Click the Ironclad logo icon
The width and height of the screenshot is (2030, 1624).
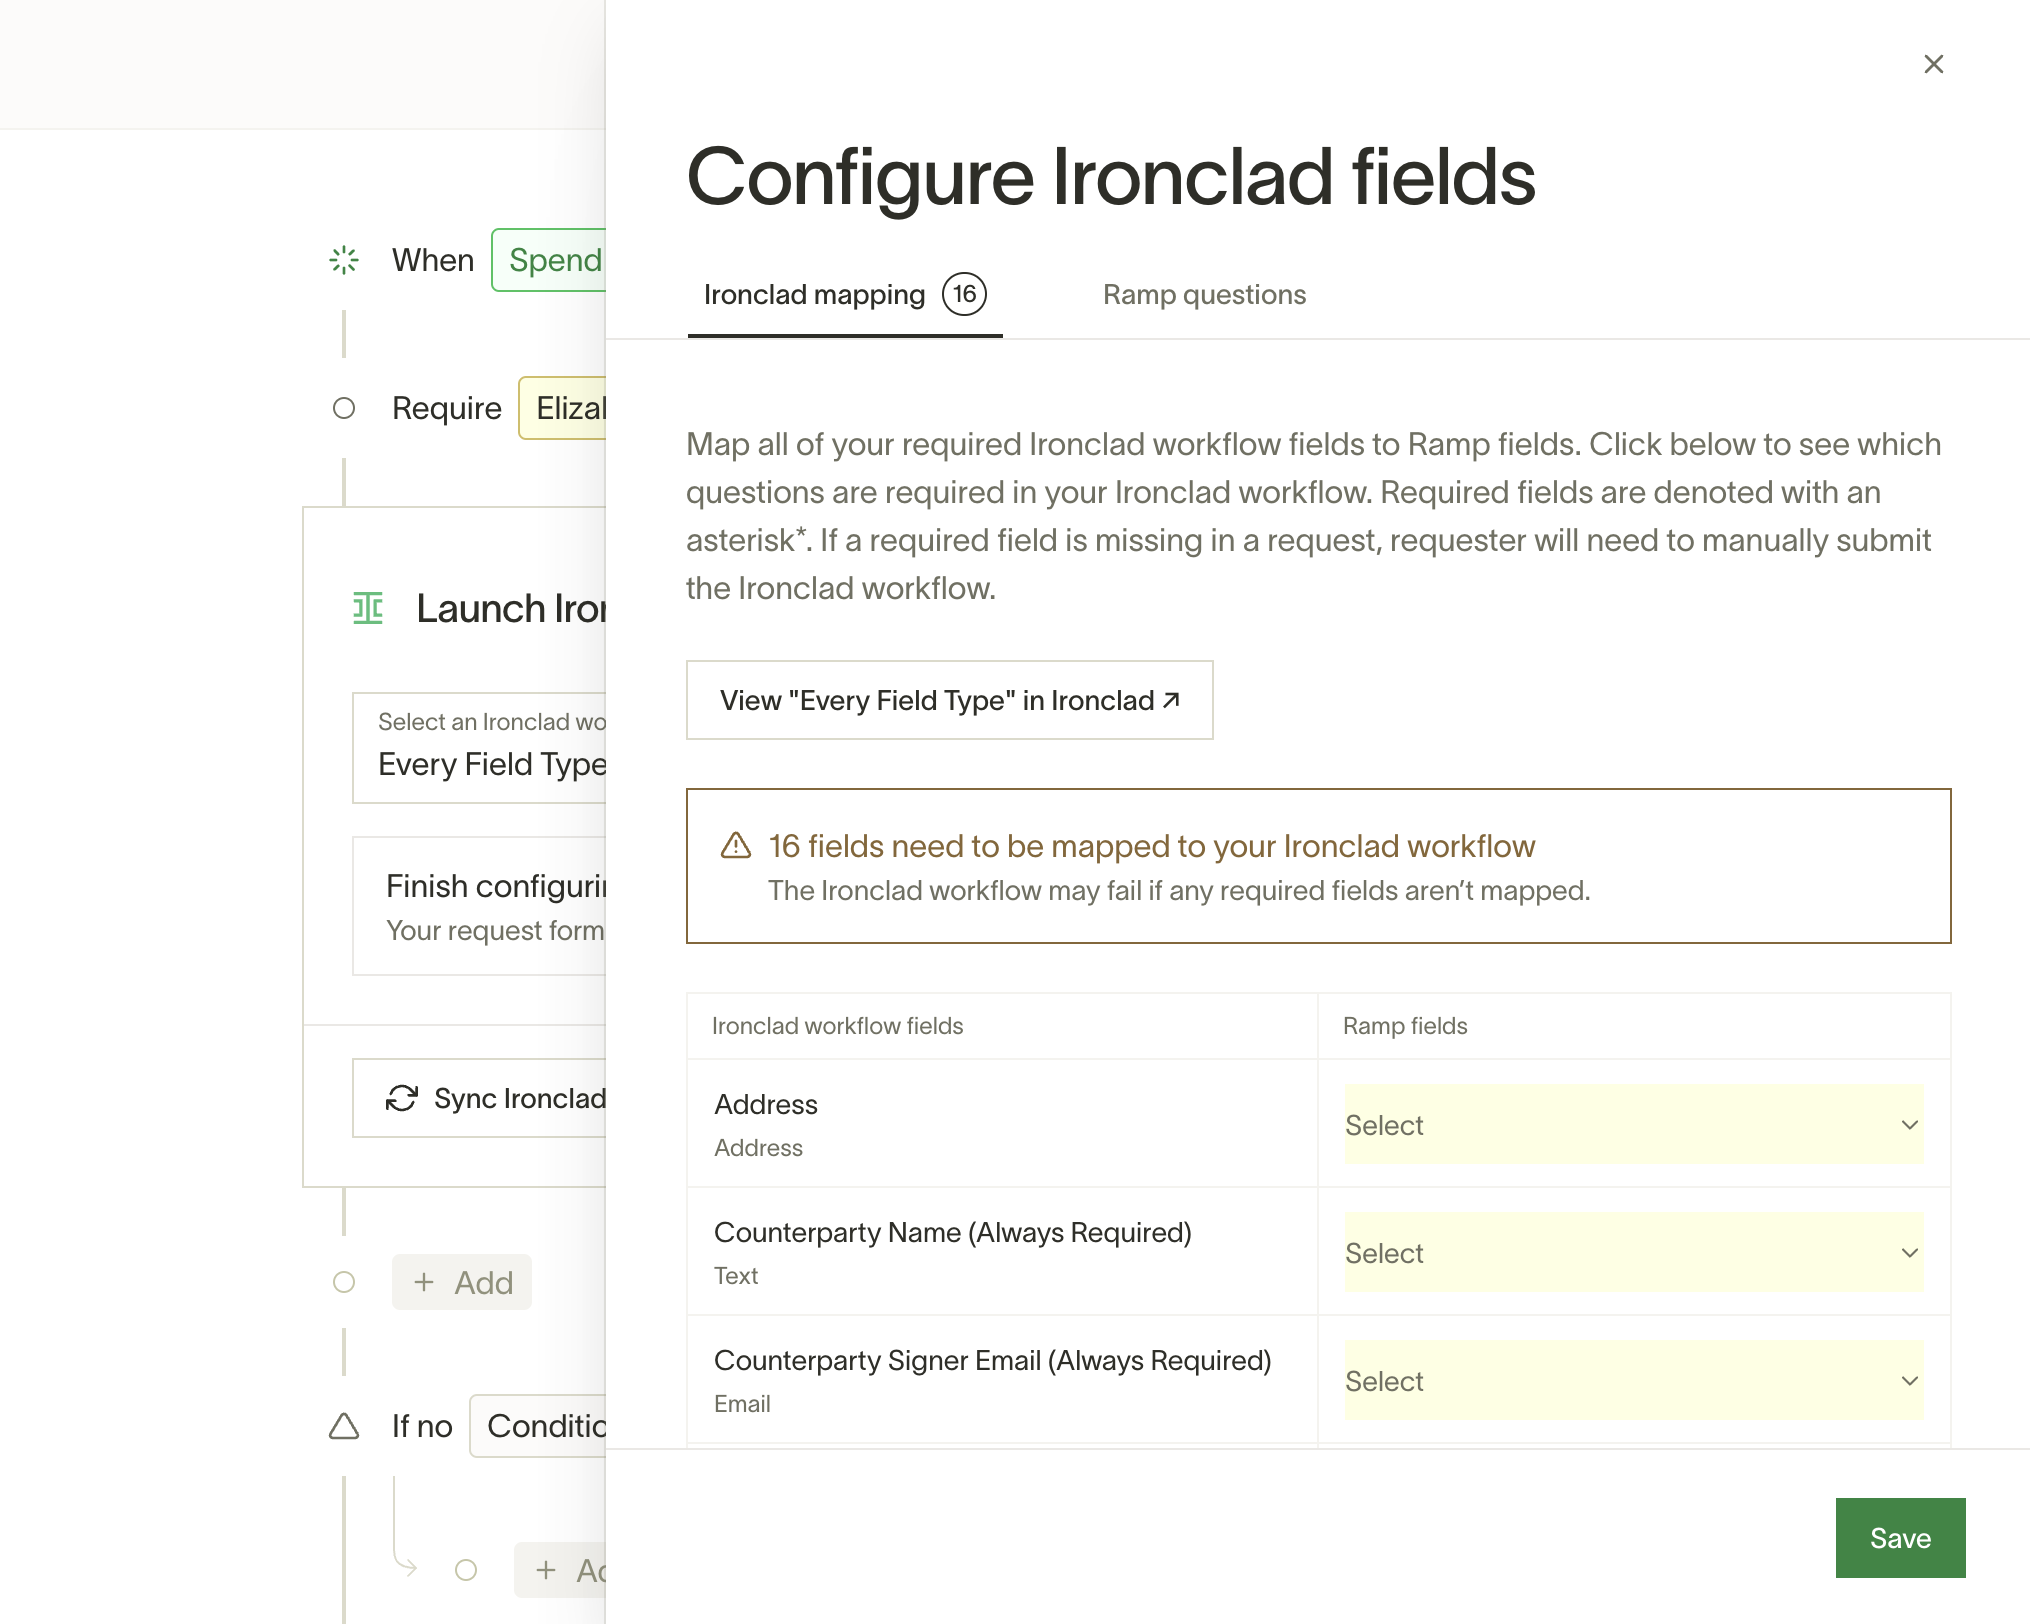coord(368,608)
